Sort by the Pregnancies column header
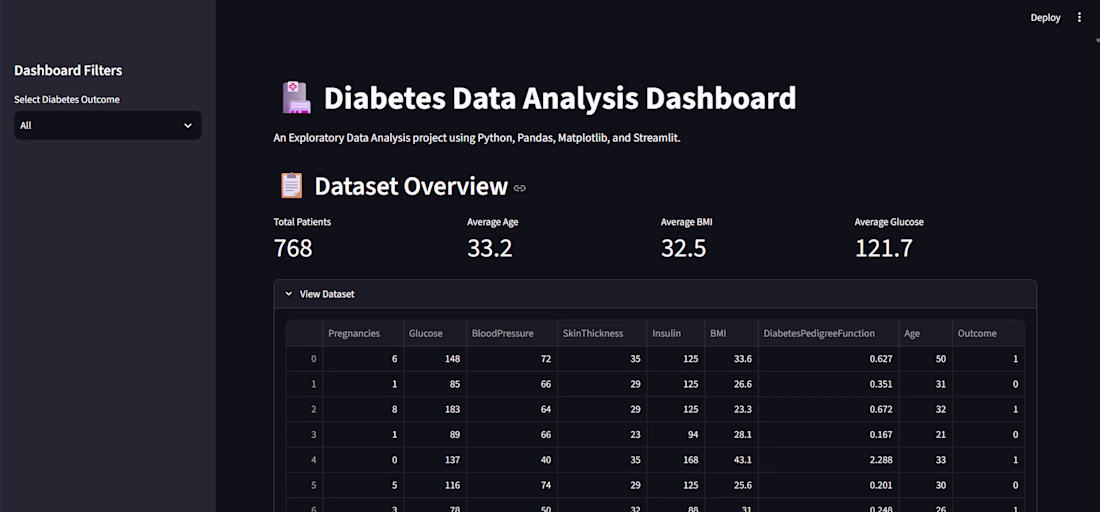Screen dimensions: 1100x512 363,333
